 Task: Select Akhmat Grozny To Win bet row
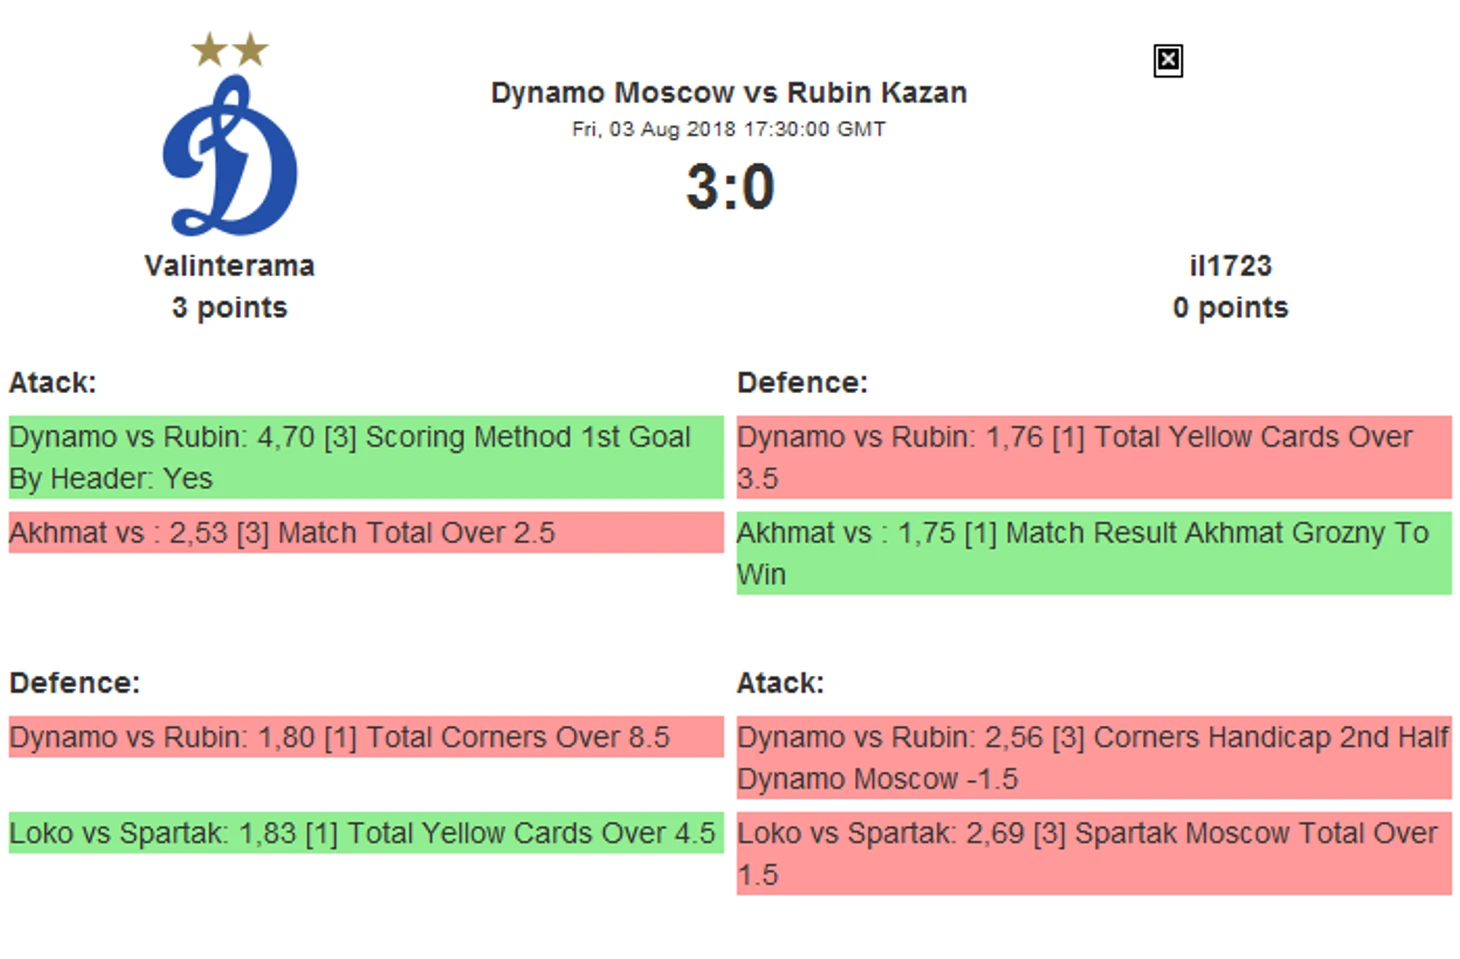tap(1094, 553)
